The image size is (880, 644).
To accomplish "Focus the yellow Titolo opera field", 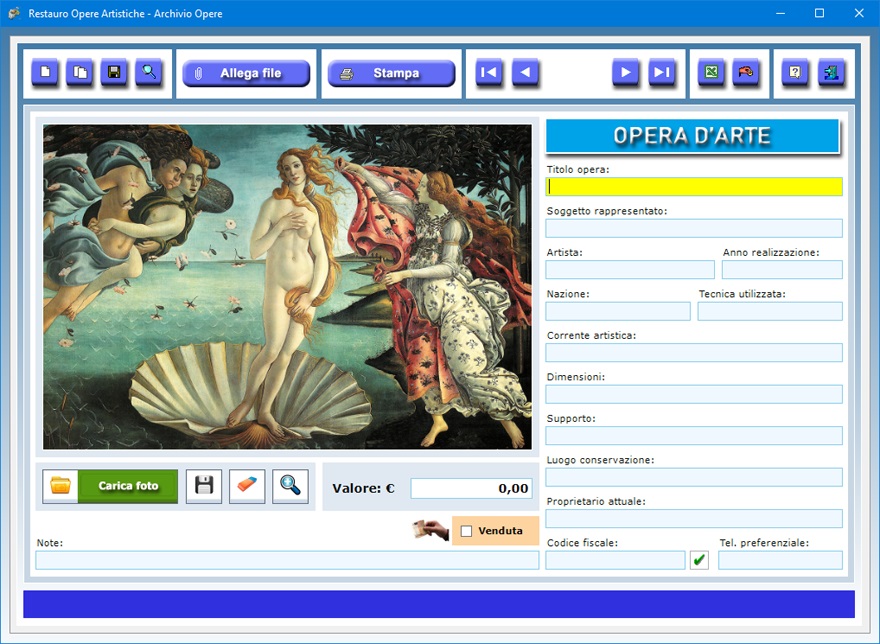I will coord(694,186).
